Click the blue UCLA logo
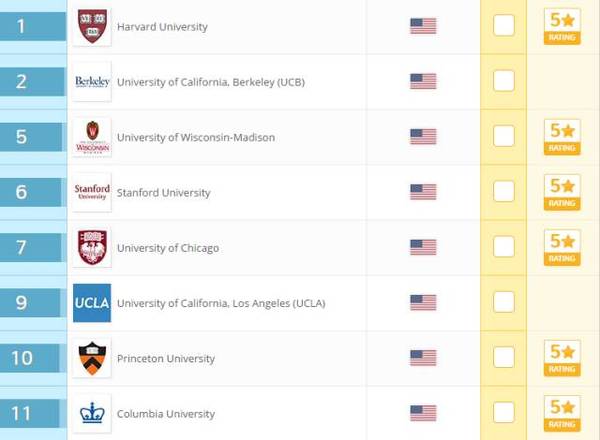Screen dimensions: 600x440 pyautogui.click(x=92, y=303)
